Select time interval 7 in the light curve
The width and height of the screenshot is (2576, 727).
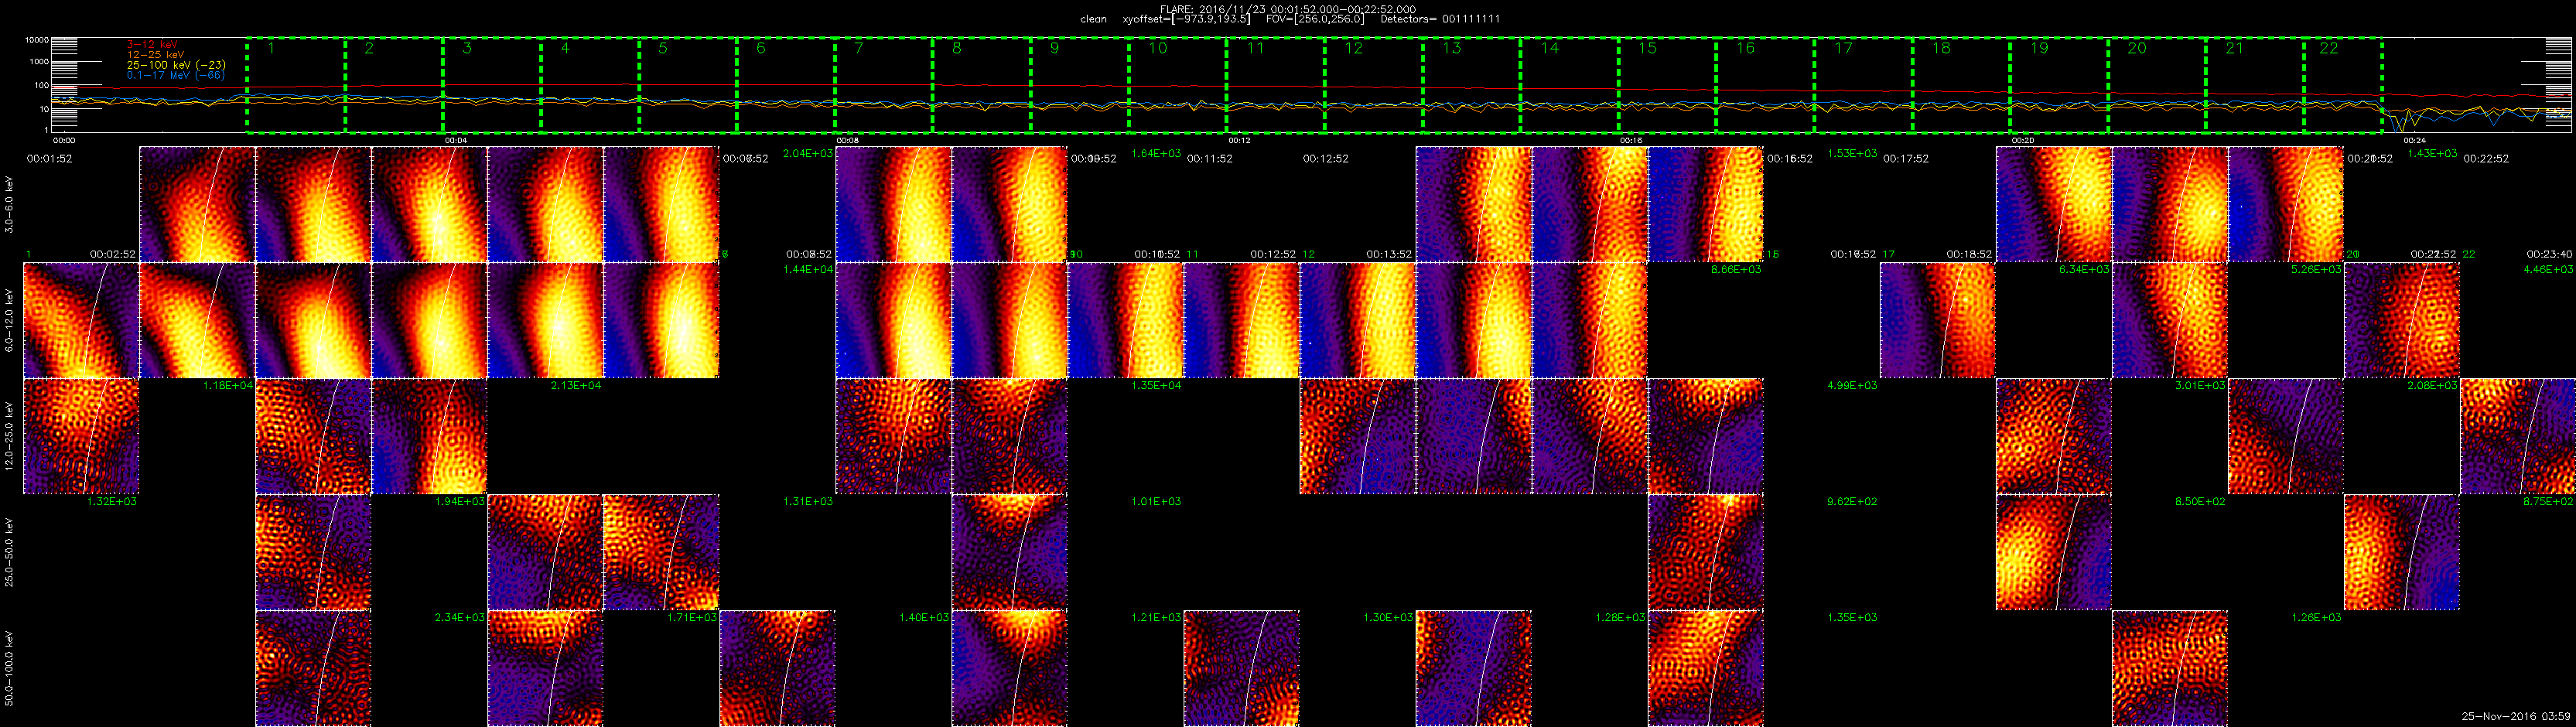pos(884,85)
